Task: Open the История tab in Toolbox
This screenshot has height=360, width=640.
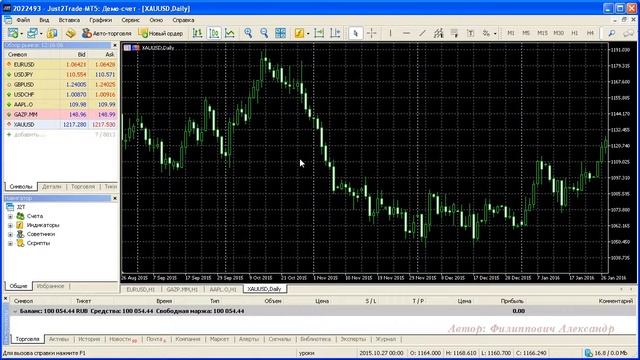Action: coord(89,339)
